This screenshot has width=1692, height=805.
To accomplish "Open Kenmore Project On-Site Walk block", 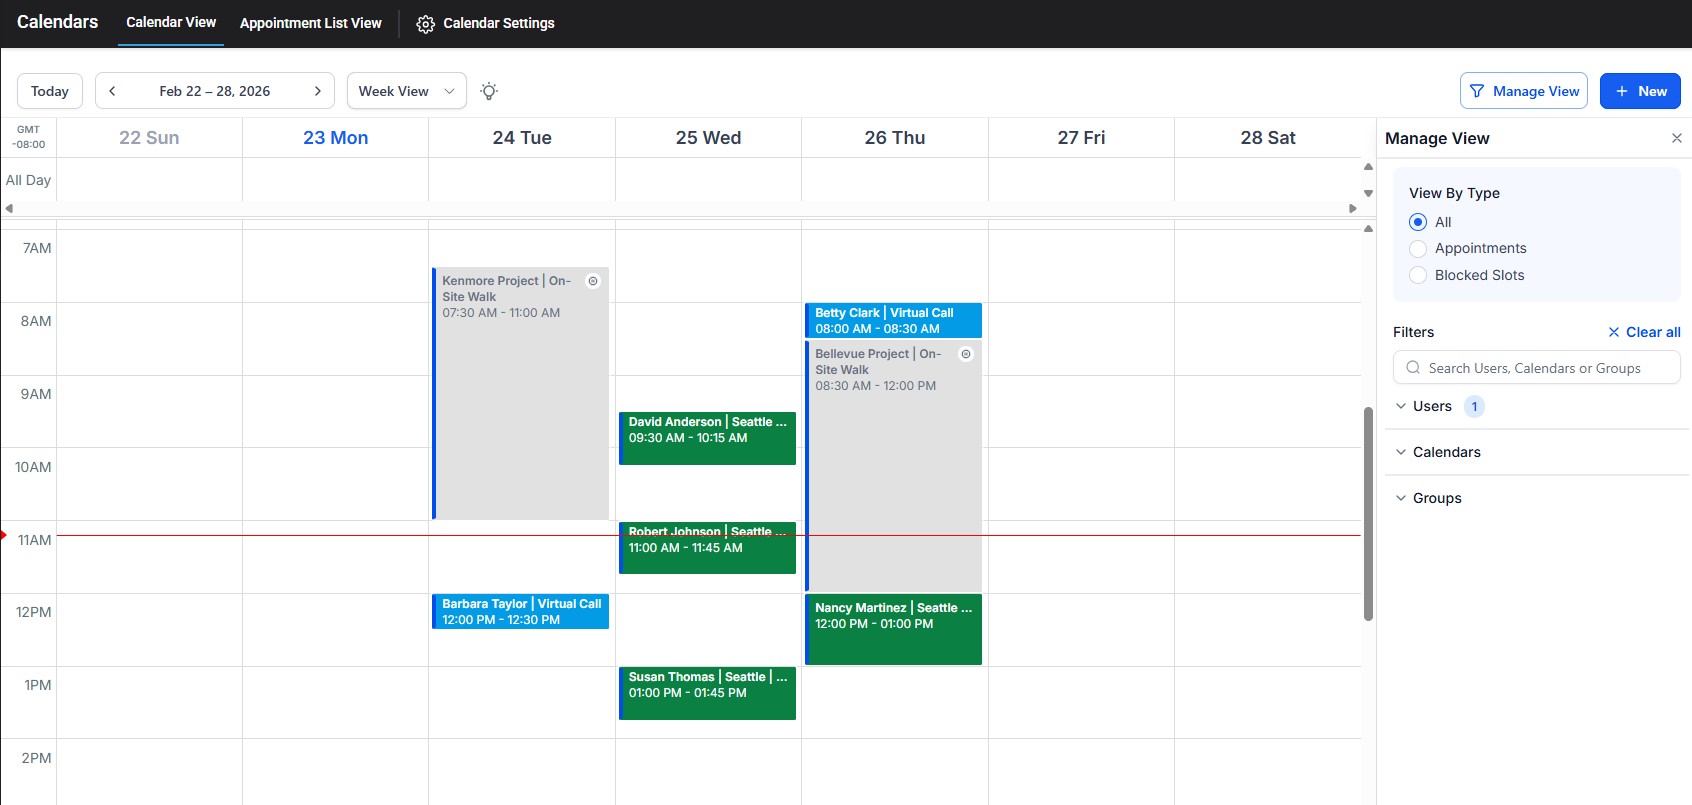I will 520,393.
